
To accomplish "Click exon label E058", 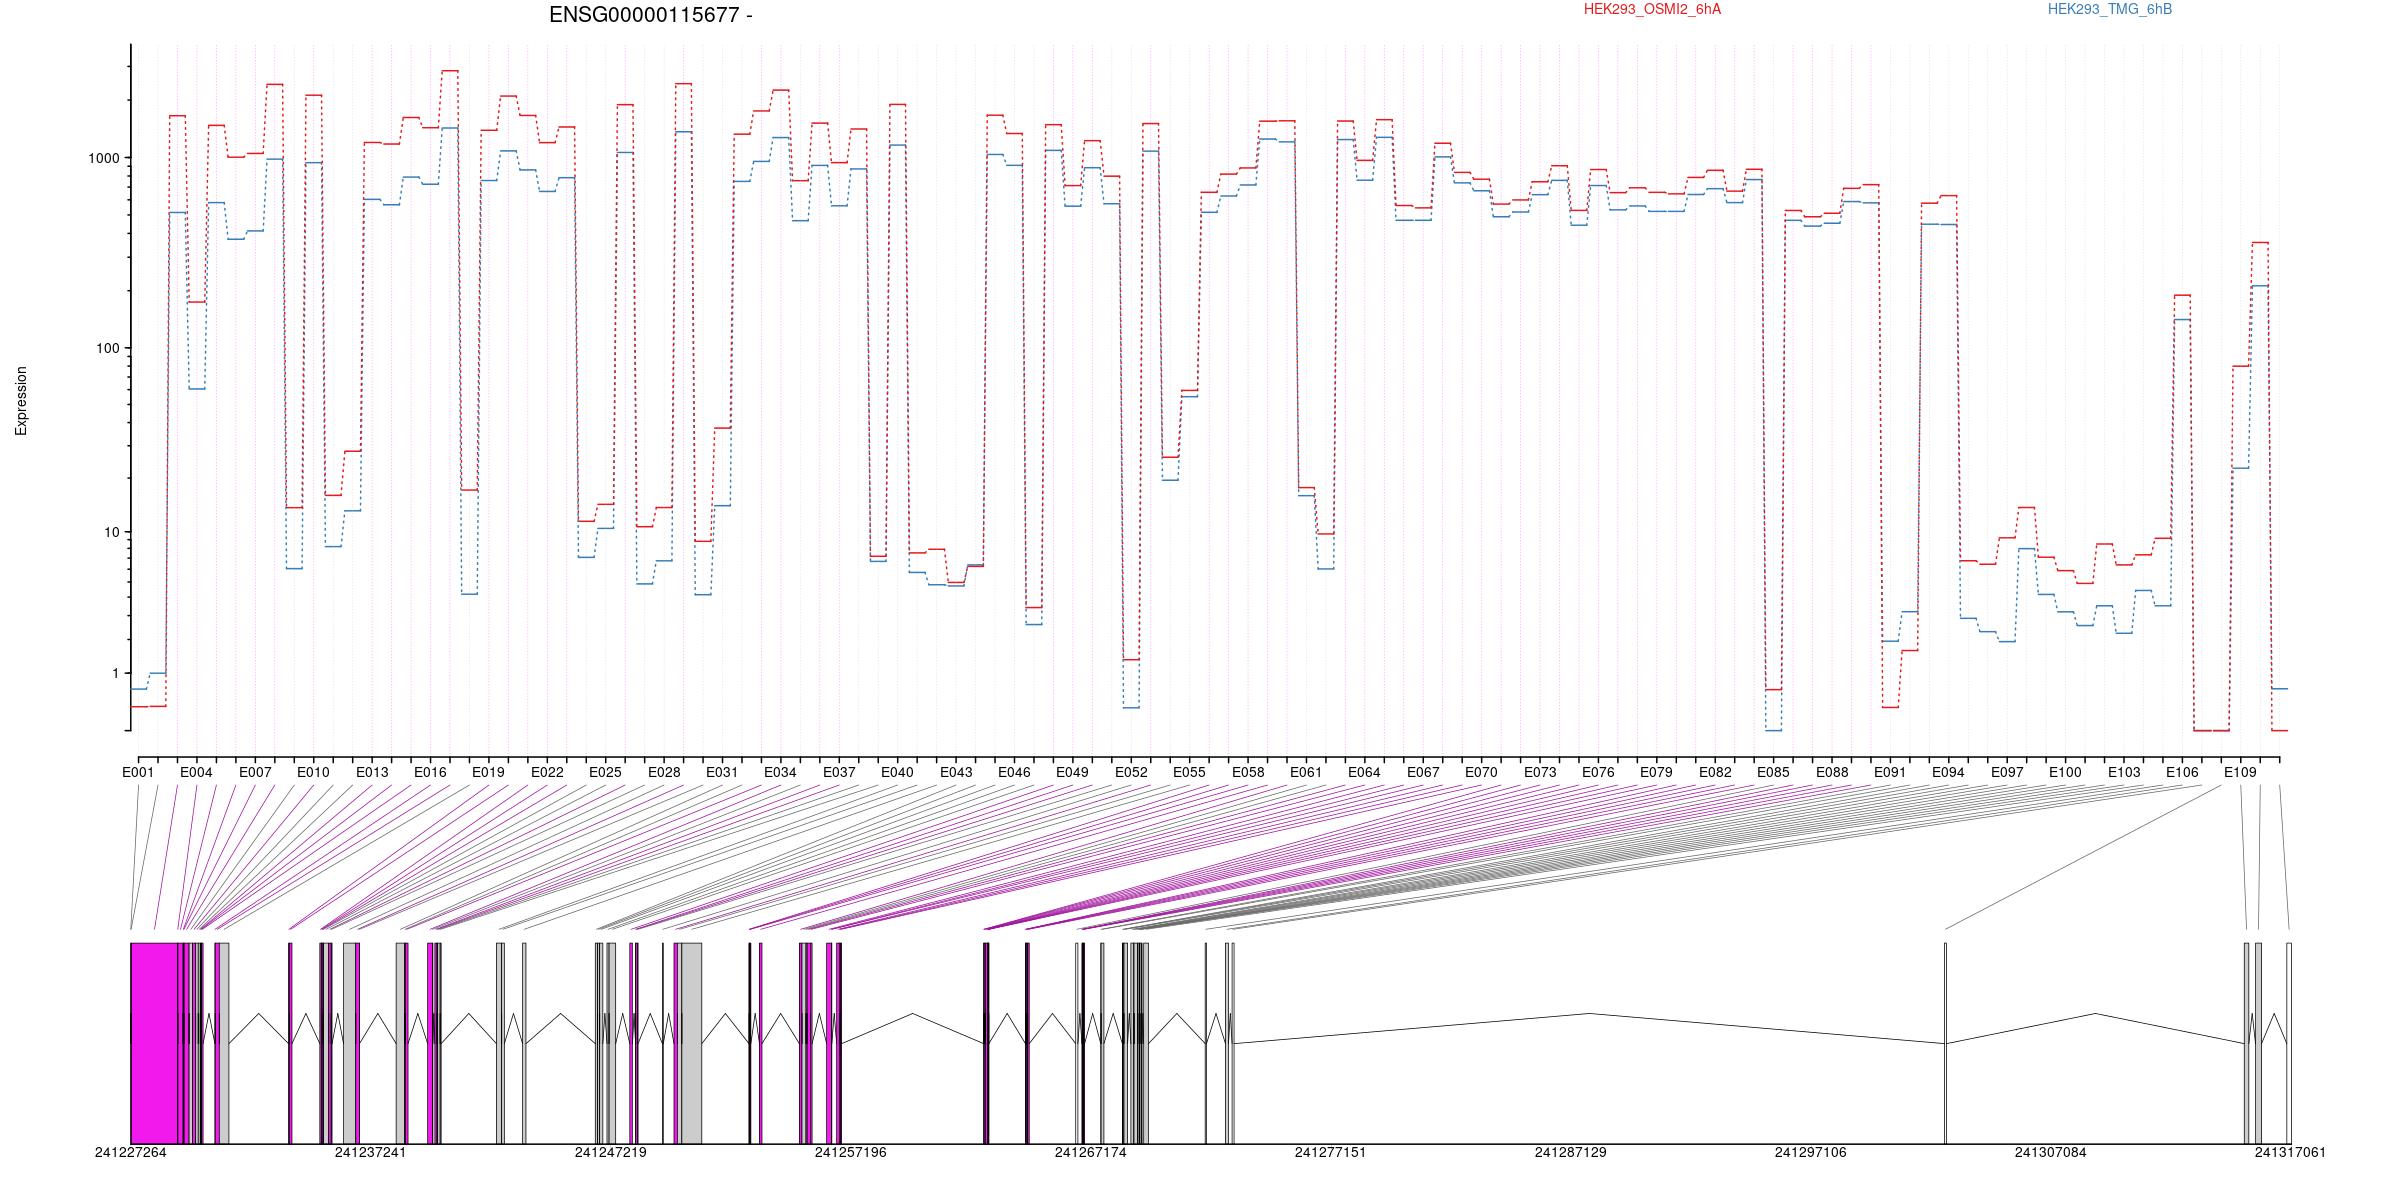I will click(x=1248, y=773).
